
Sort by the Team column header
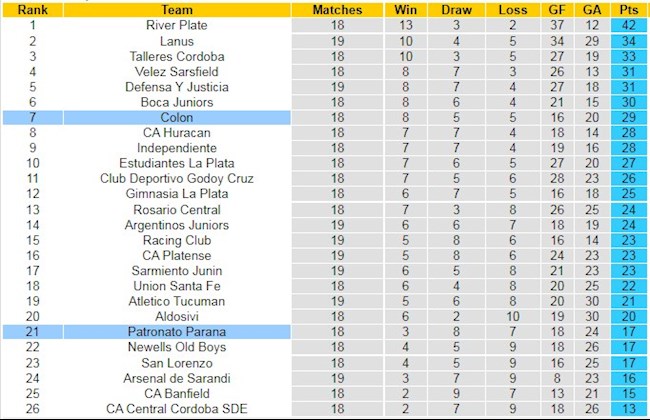coord(177,10)
